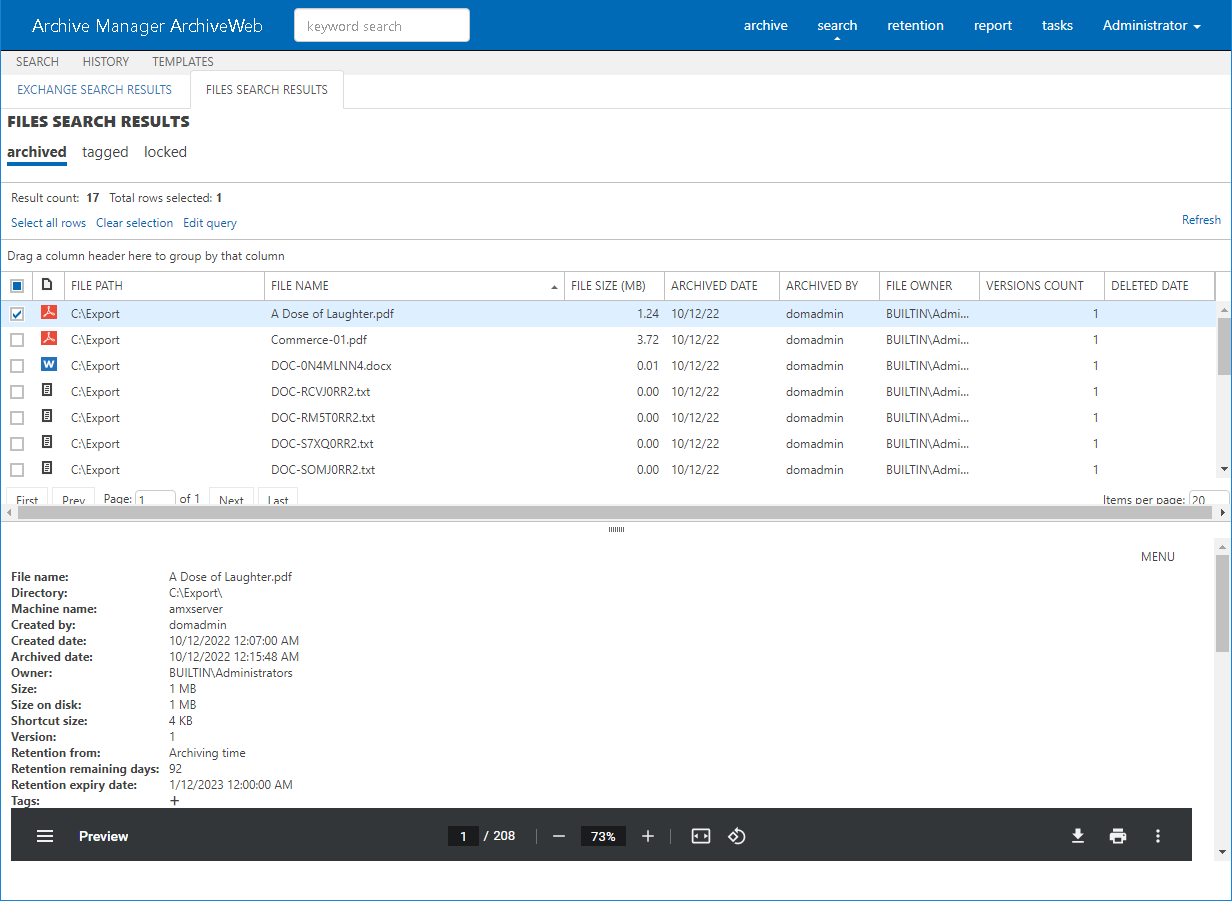Open the PDF viewer more actions menu
1232x901 pixels.
(1158, 836)
